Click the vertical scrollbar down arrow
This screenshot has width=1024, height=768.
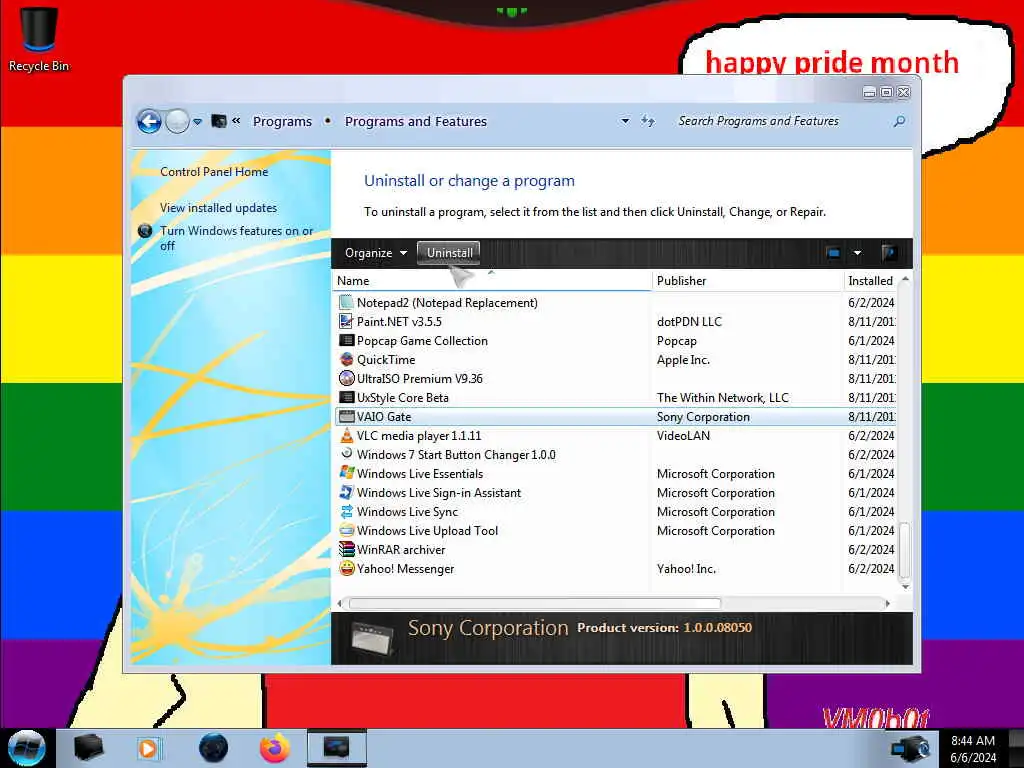tap(904, 586)
